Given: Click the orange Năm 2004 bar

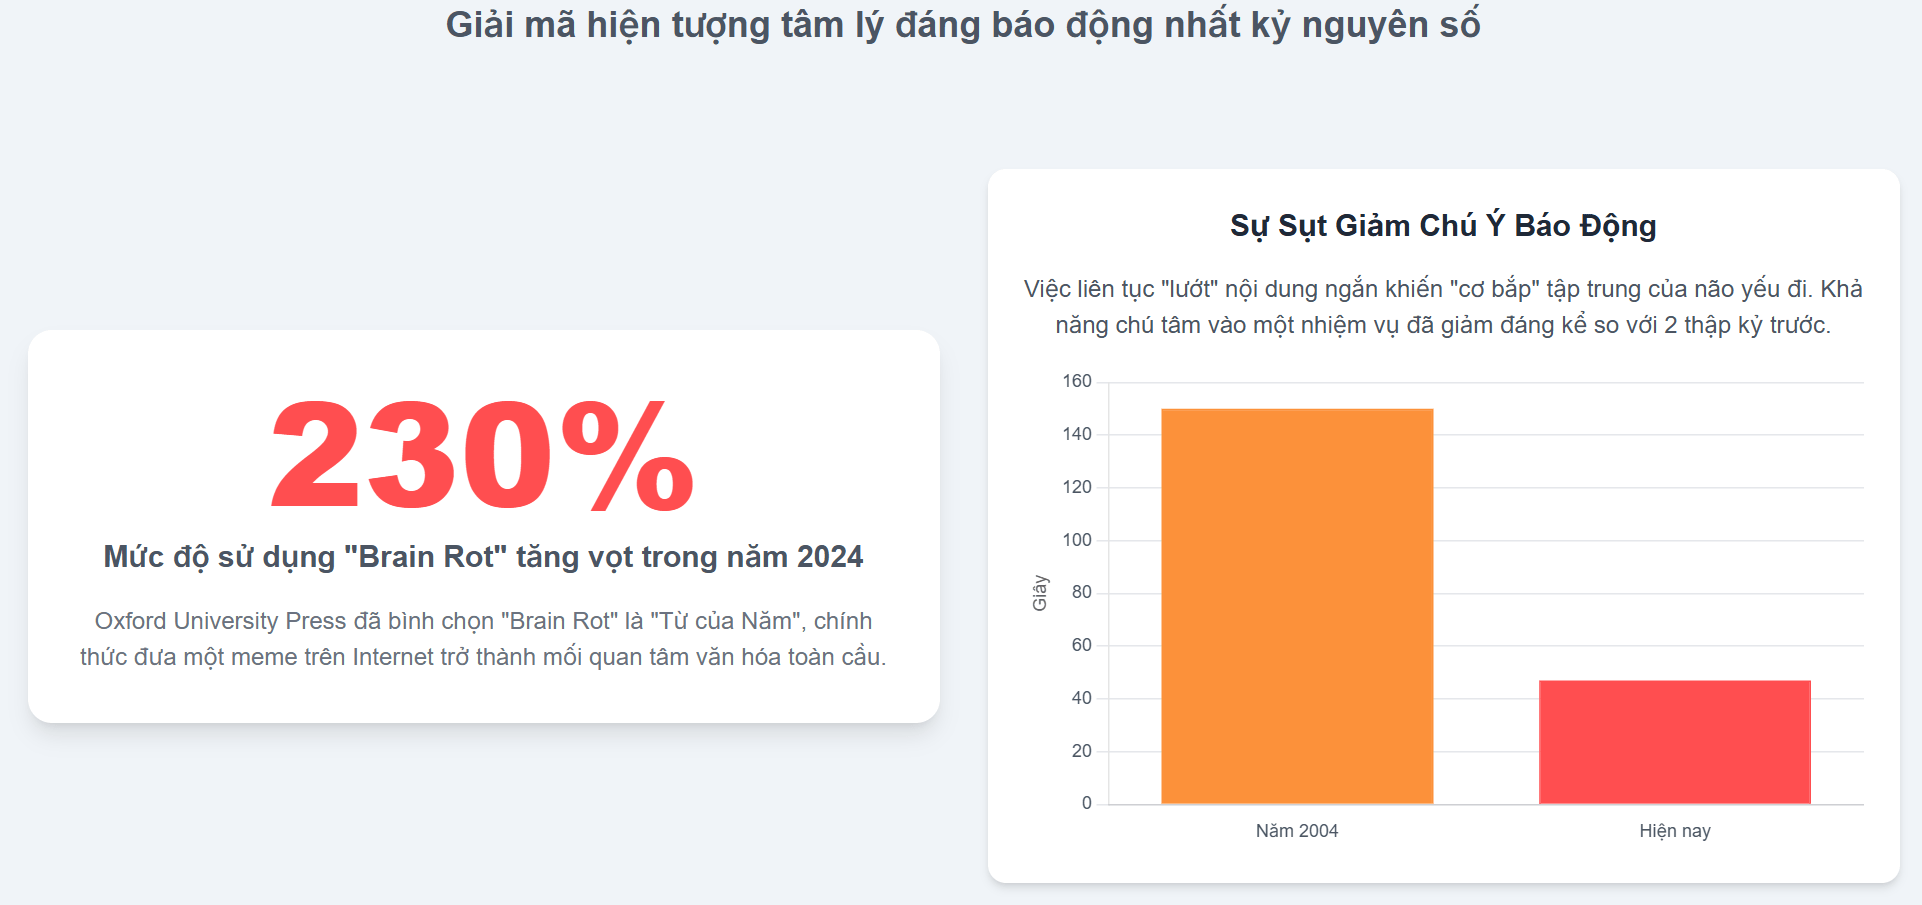Looking at the screenshot, I should pyautogui.click(x=1297, y=606).
